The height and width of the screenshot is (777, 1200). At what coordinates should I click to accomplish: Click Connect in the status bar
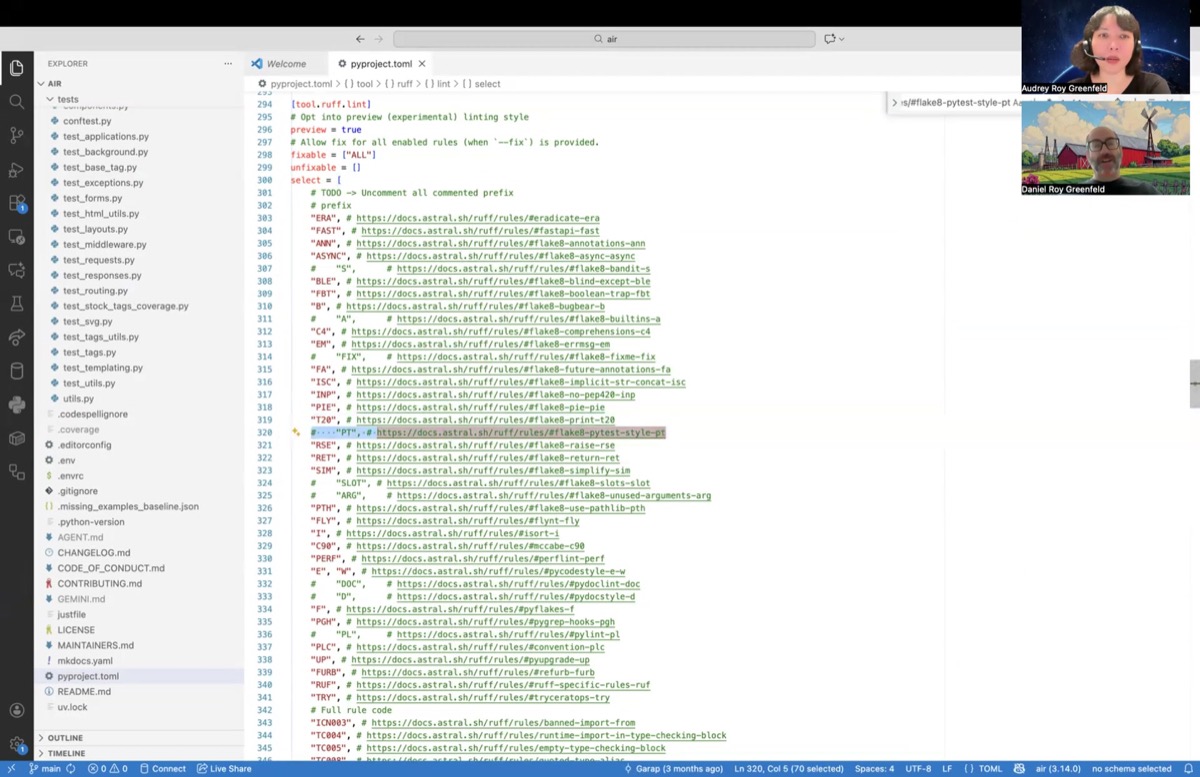pos(165,768)
